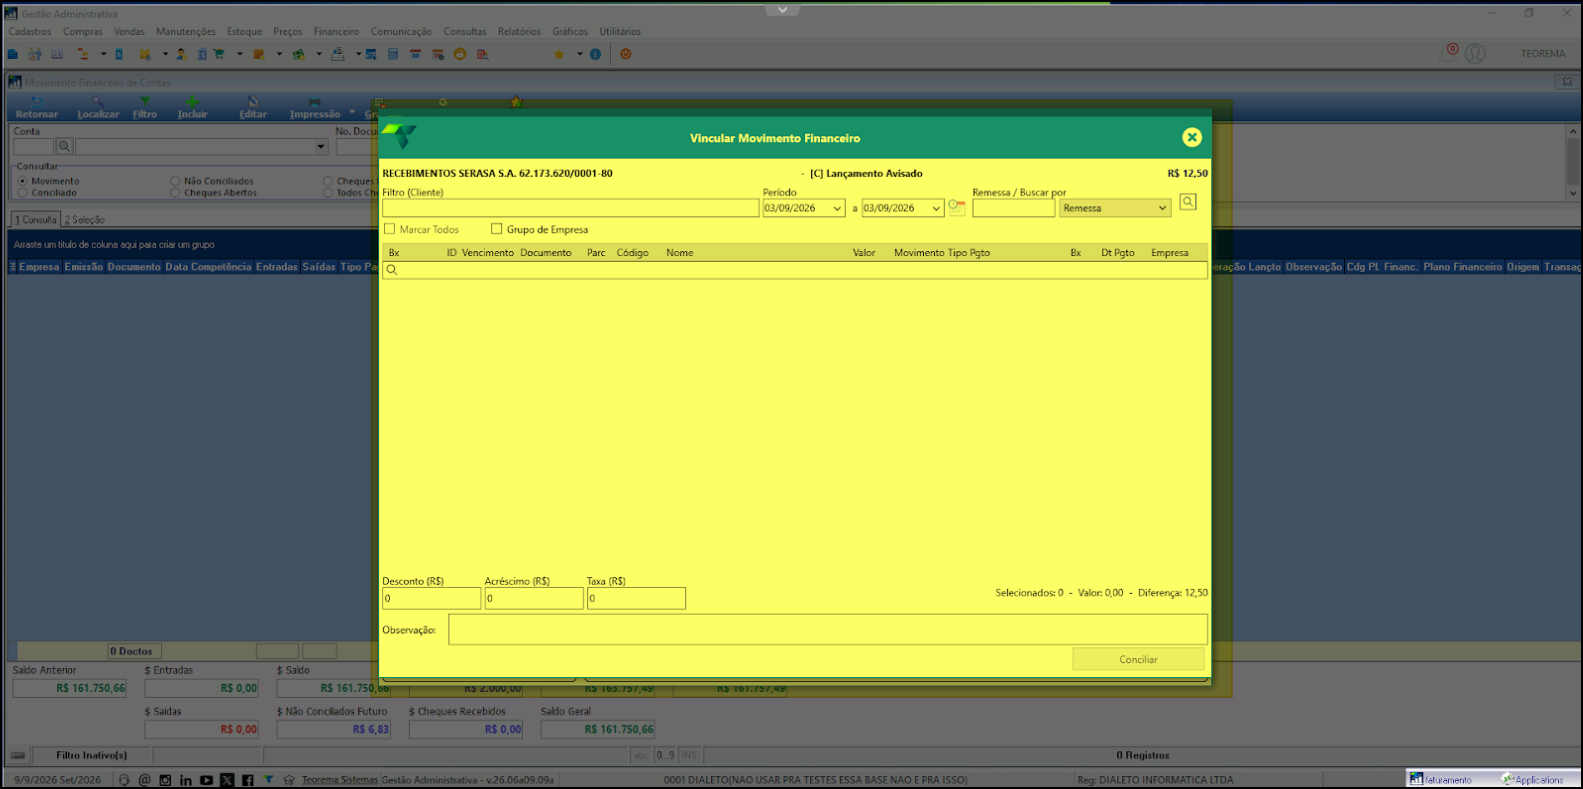This screenshot has height=789, width=1583.
Task: Click the Observação text field
Action: click(828, 629)
